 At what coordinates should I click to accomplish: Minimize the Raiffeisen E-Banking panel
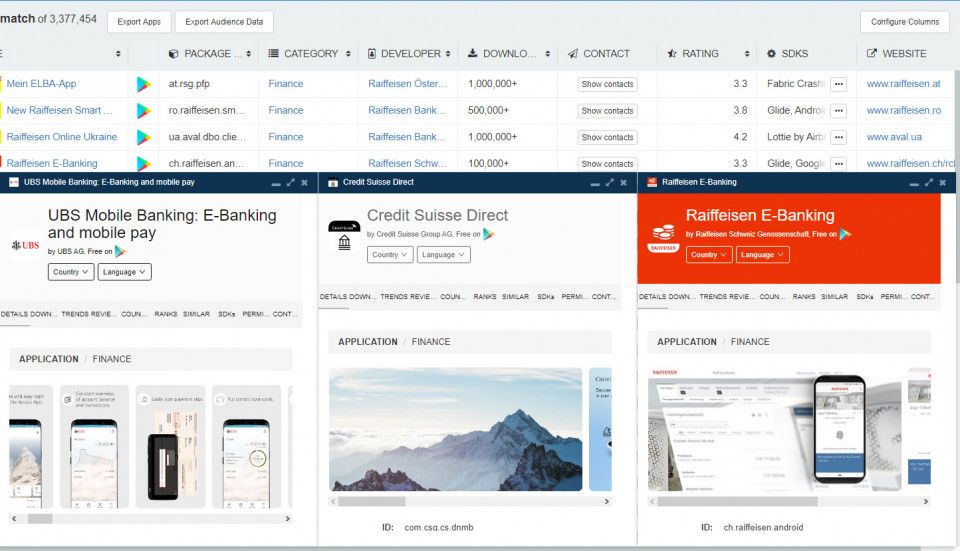coord(914,184)
